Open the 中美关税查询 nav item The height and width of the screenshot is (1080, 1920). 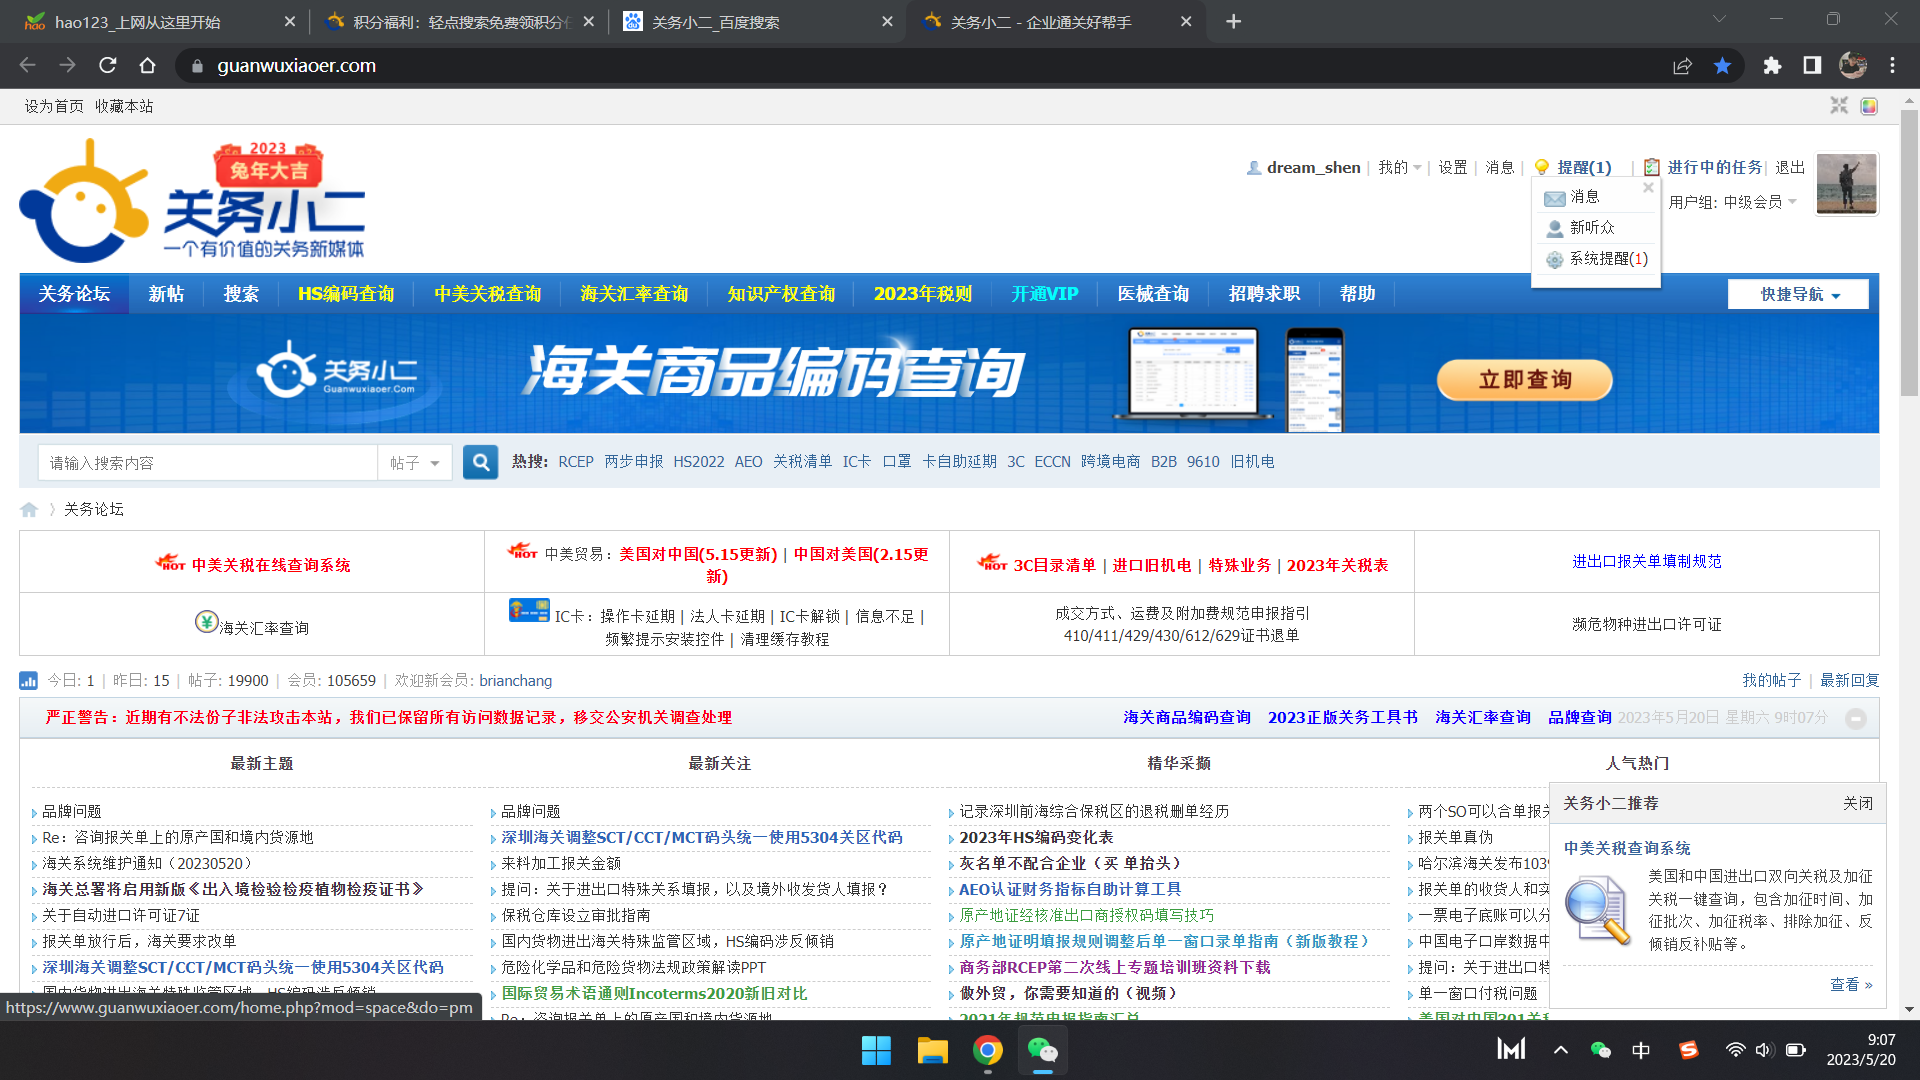coord(488,294)
